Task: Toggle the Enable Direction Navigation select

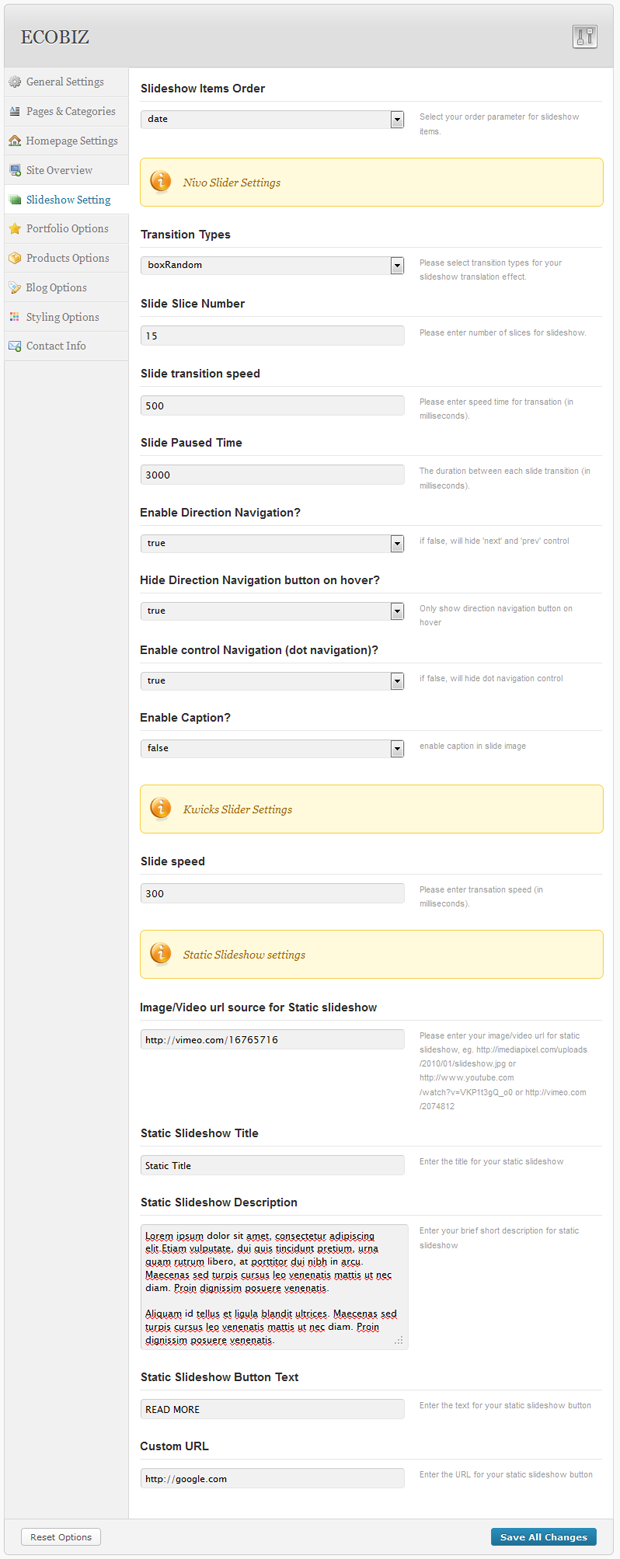Action: pyautogui.click(x=272, y=543)
